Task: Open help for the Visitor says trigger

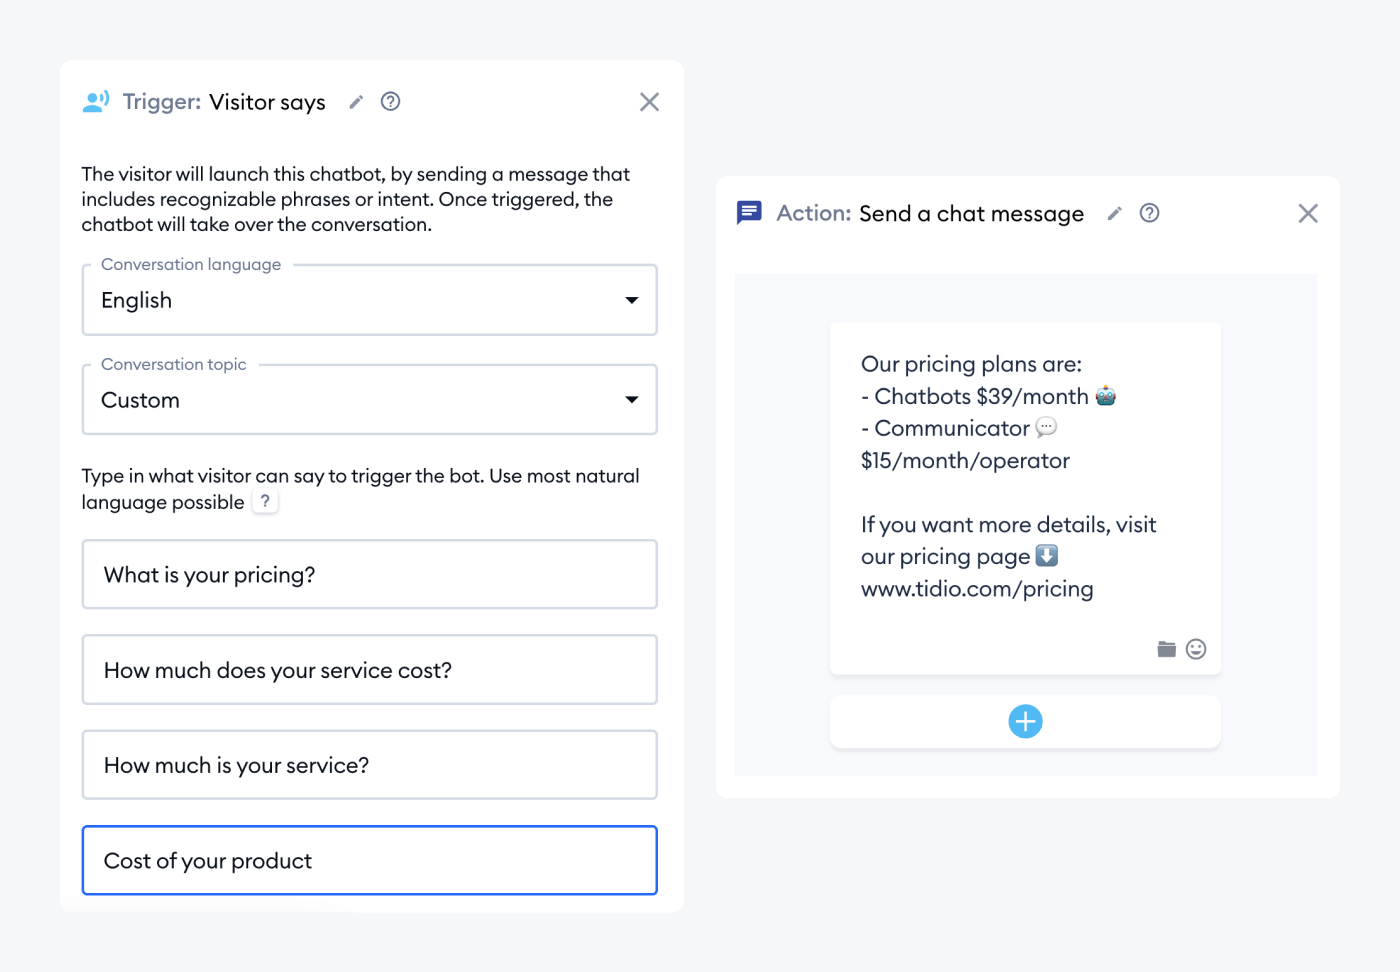Action: click(x=390, y=101)
